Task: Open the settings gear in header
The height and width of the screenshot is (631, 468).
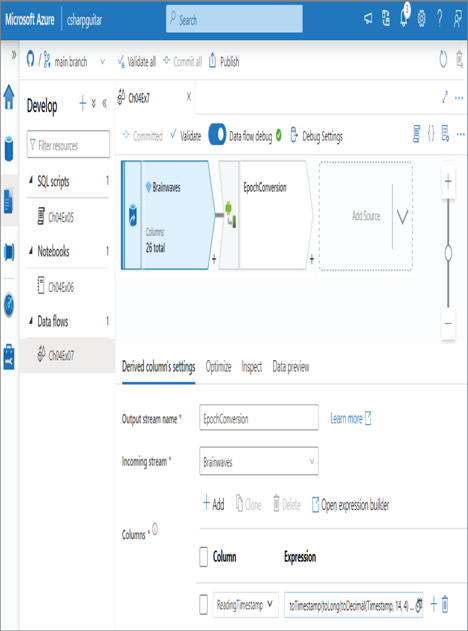Action: tap(421, 18)
